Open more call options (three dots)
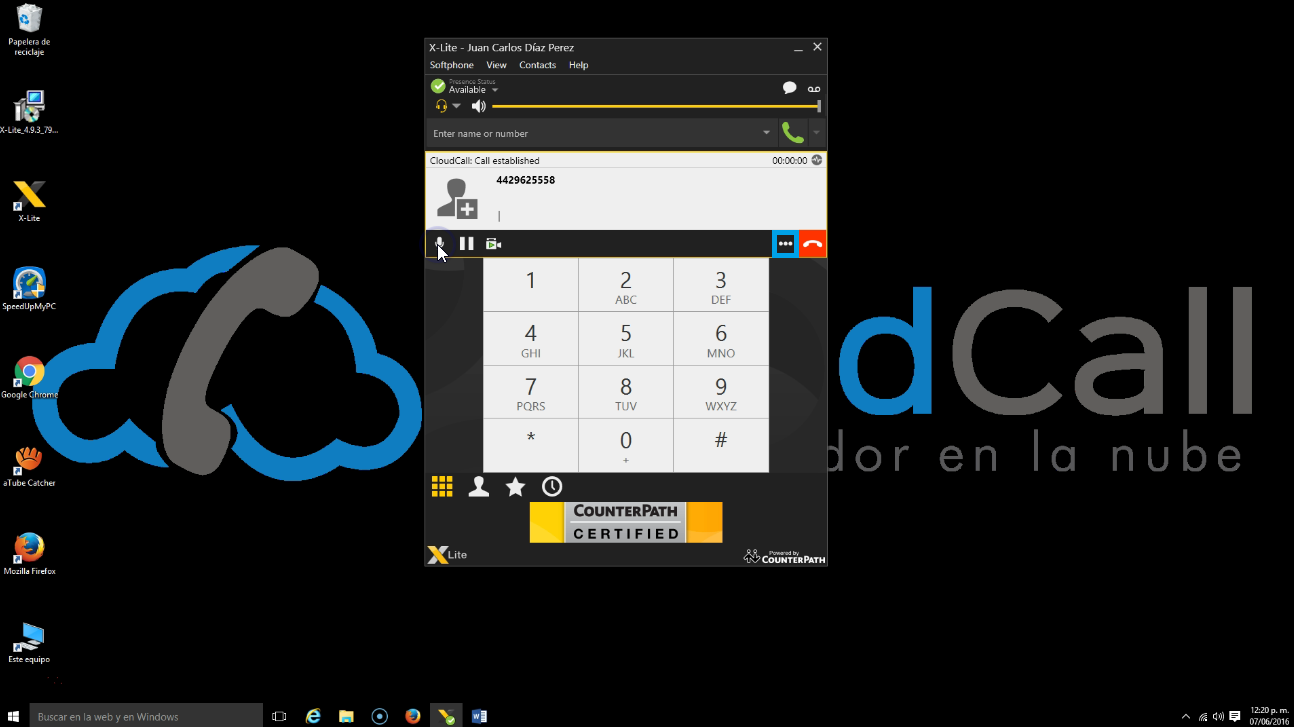Image resolution: width=1294 pixels, height=727 pixels. pyautogui.click(x=786, y=244)
